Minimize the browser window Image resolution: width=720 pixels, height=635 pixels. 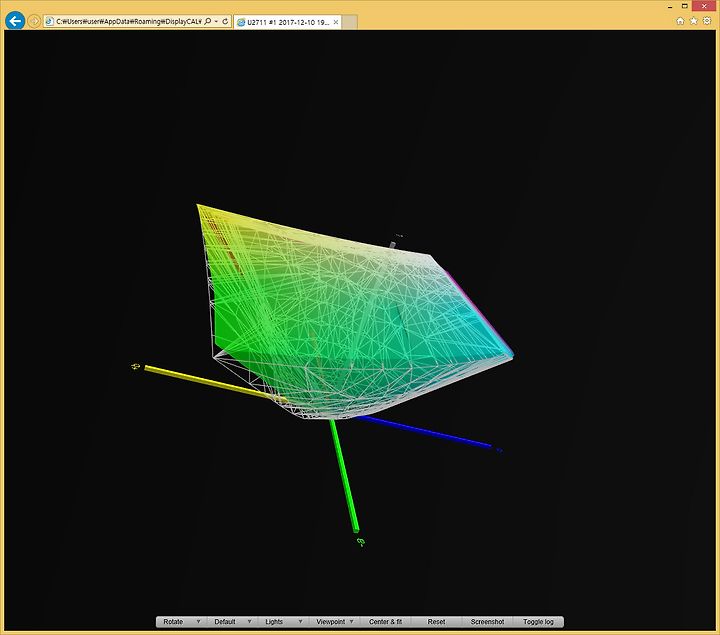670,6
